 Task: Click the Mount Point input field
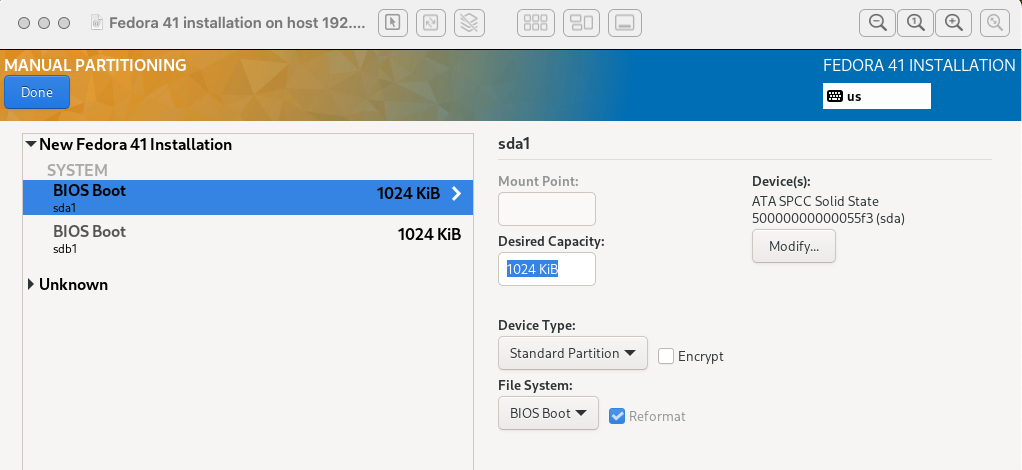pos(547,209)
